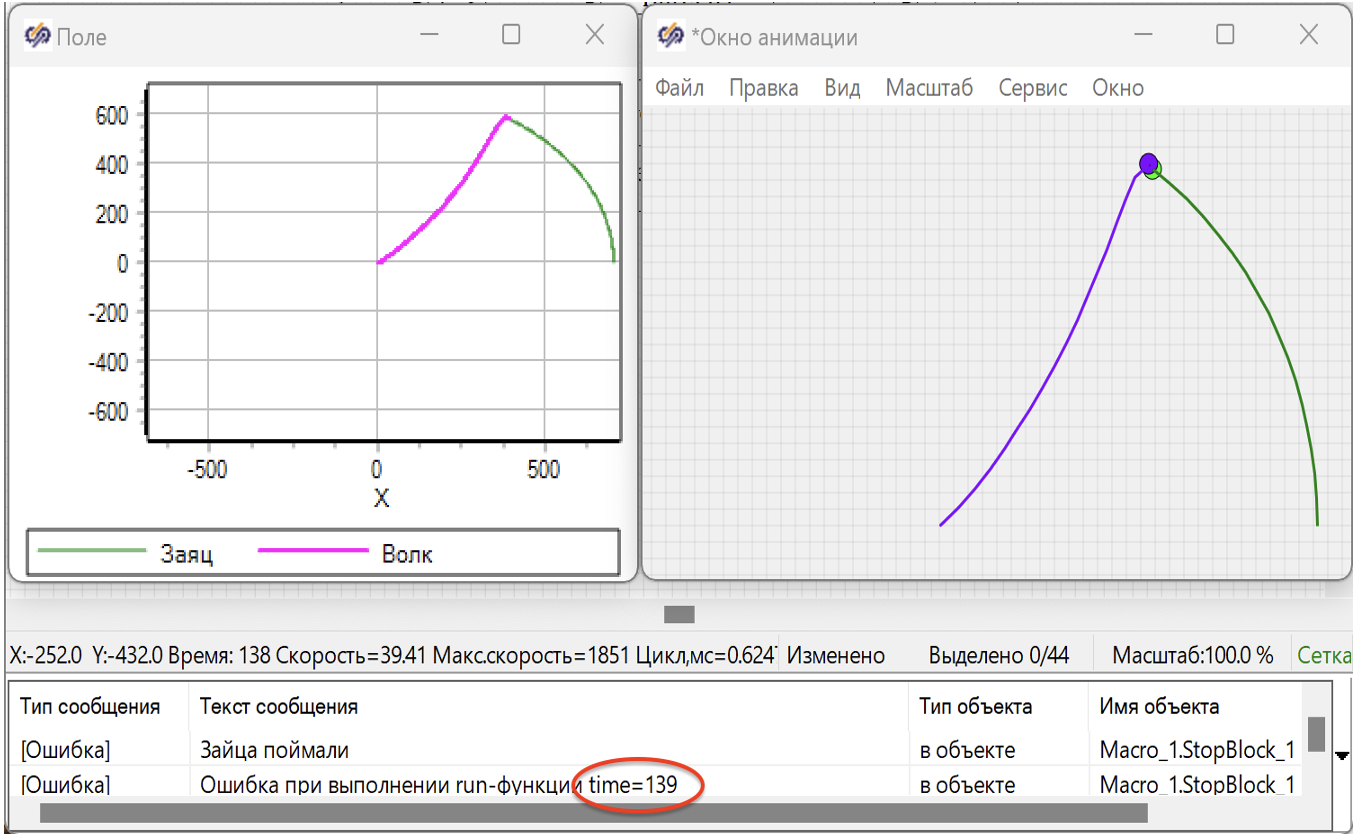Click the app icon in Окно анимации title bar

671,37
